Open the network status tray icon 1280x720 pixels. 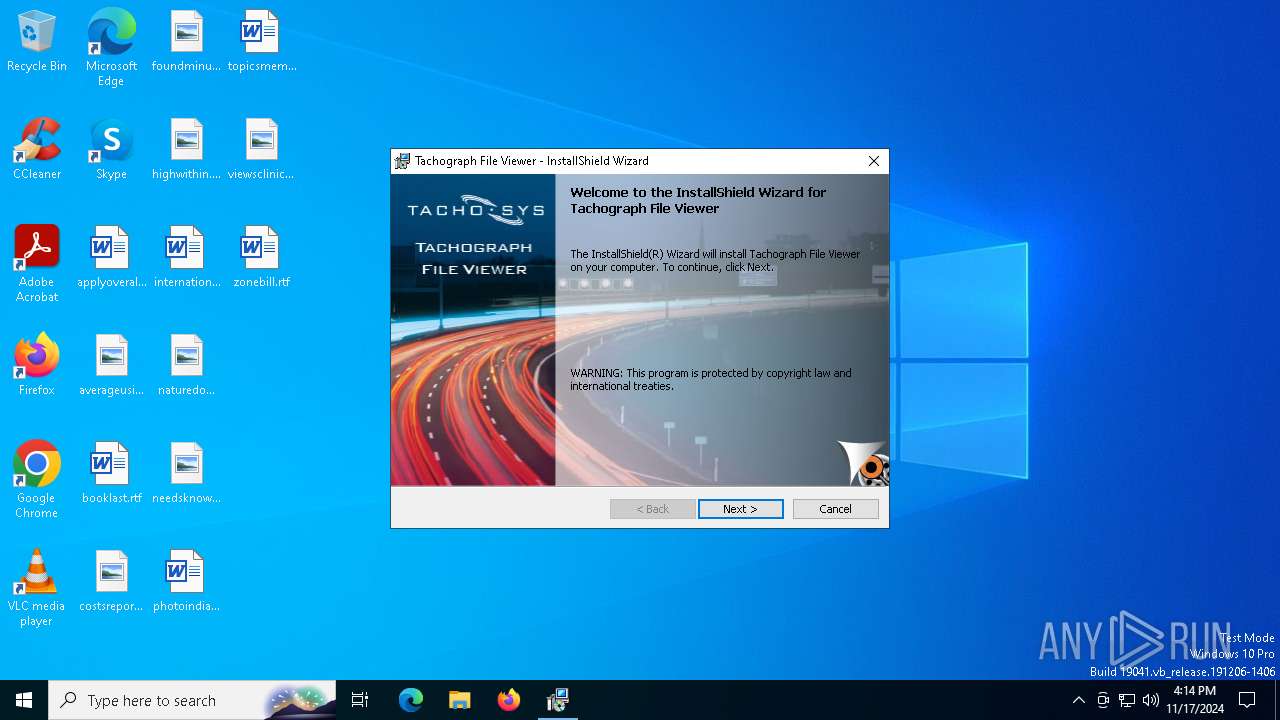[x=1127, y=700]
